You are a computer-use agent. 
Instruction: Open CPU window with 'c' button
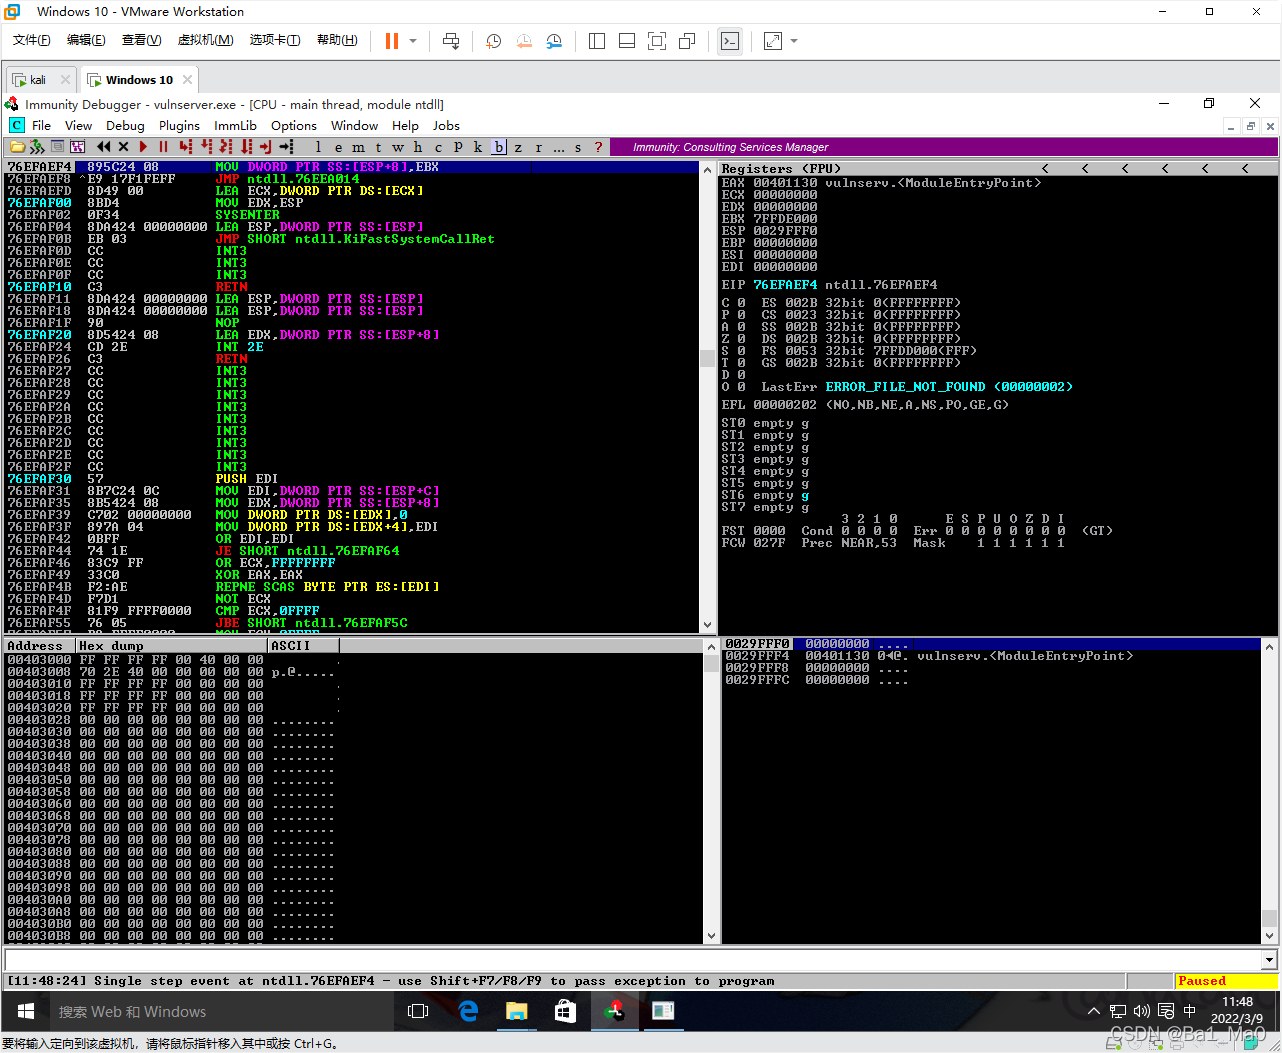[438, 147]
